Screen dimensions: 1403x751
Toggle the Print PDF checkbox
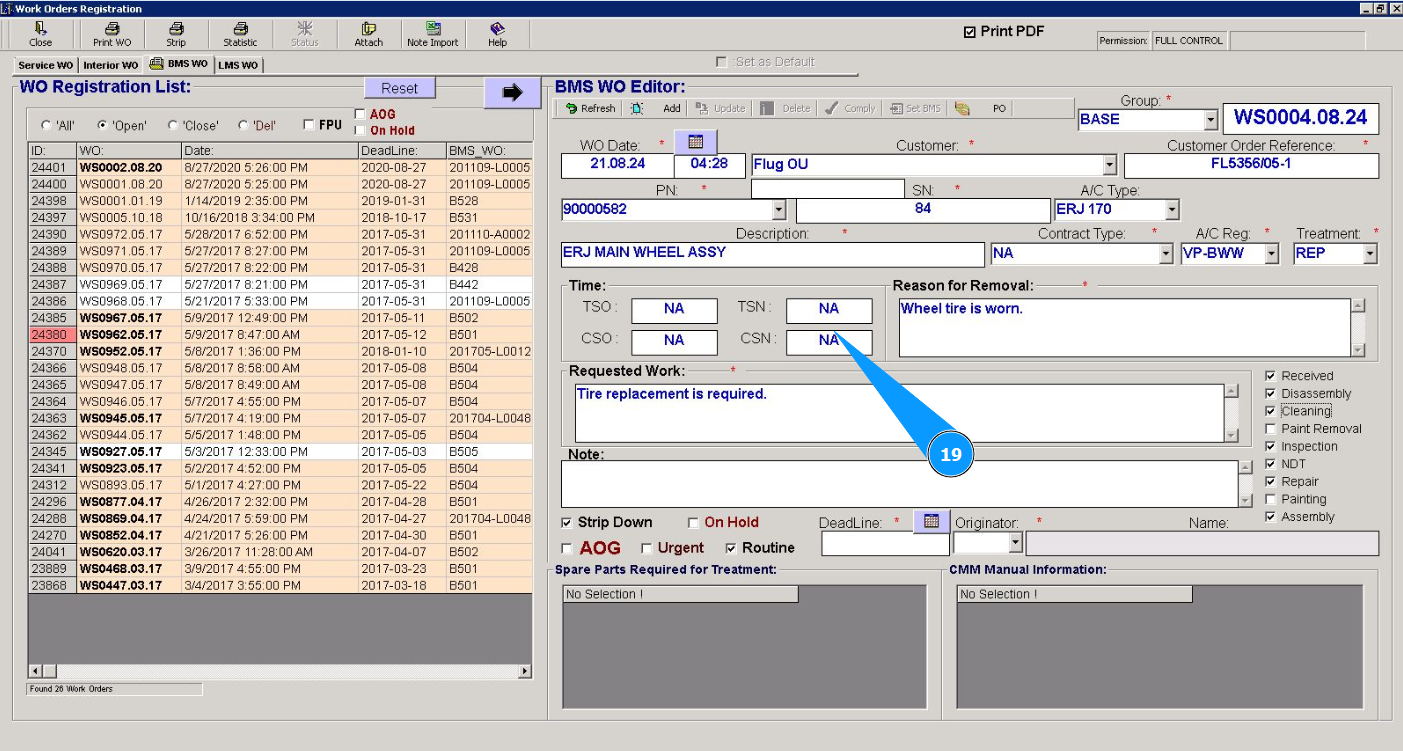click(x=969, y=32)
